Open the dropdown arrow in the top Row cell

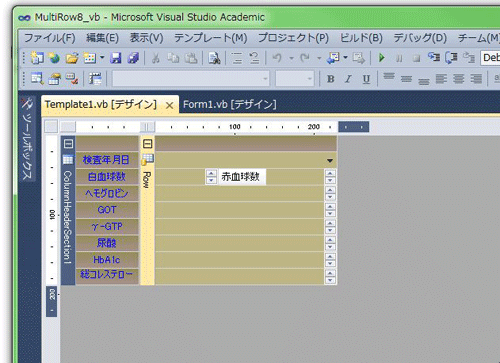click(x=330, y=161)
